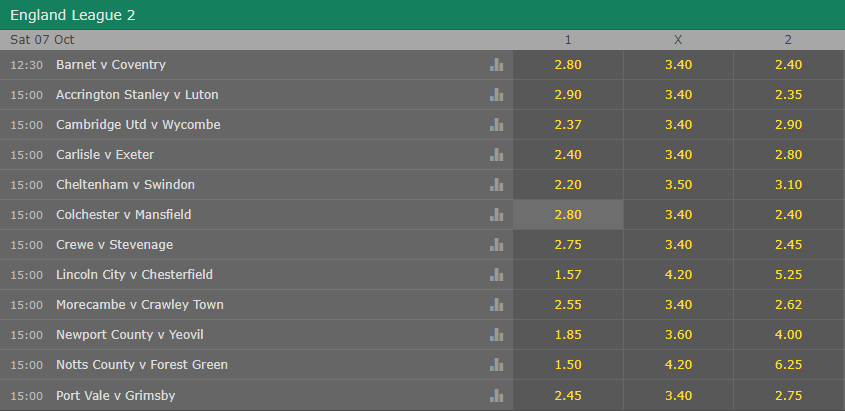Show statistics icon for Lincoln City v Chesterfield
Image resolution: width=845 pixels, height=411 pixels.
496,275
